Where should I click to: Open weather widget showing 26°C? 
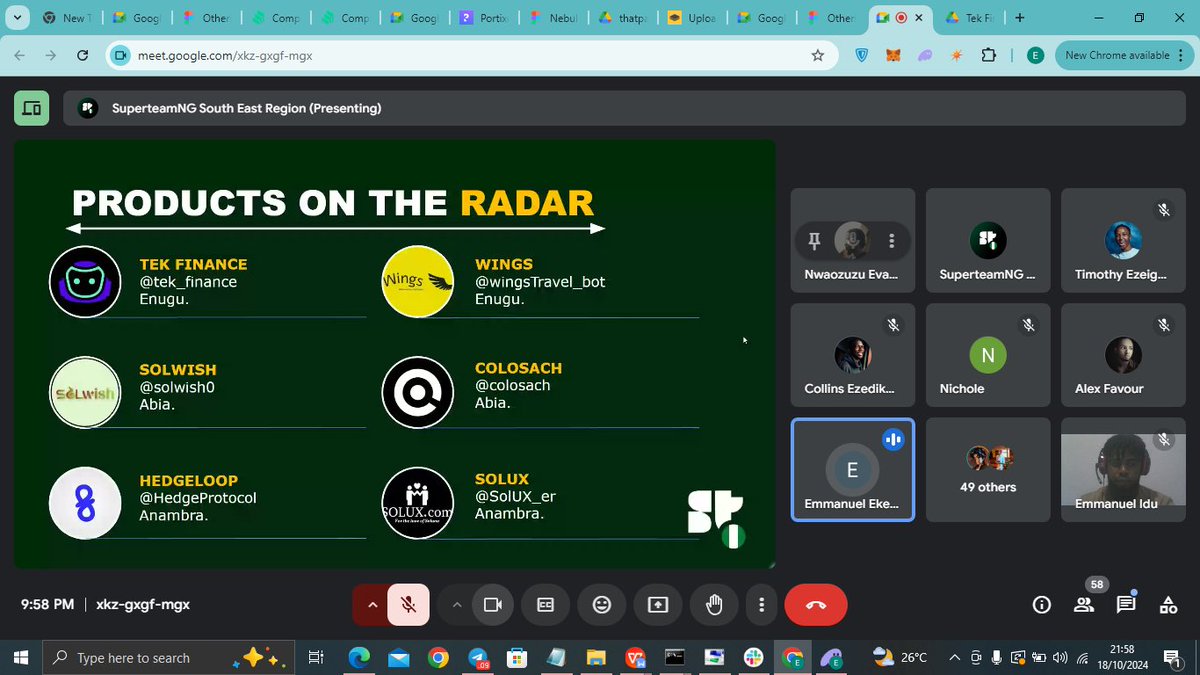point(899,658)
